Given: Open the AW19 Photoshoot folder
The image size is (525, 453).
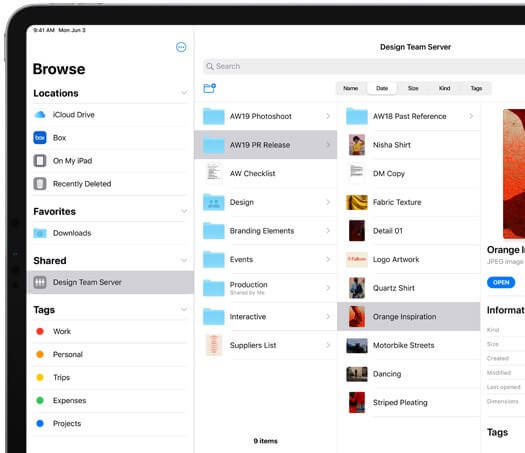Looking at the screenshot, I should tap(266, 116).
